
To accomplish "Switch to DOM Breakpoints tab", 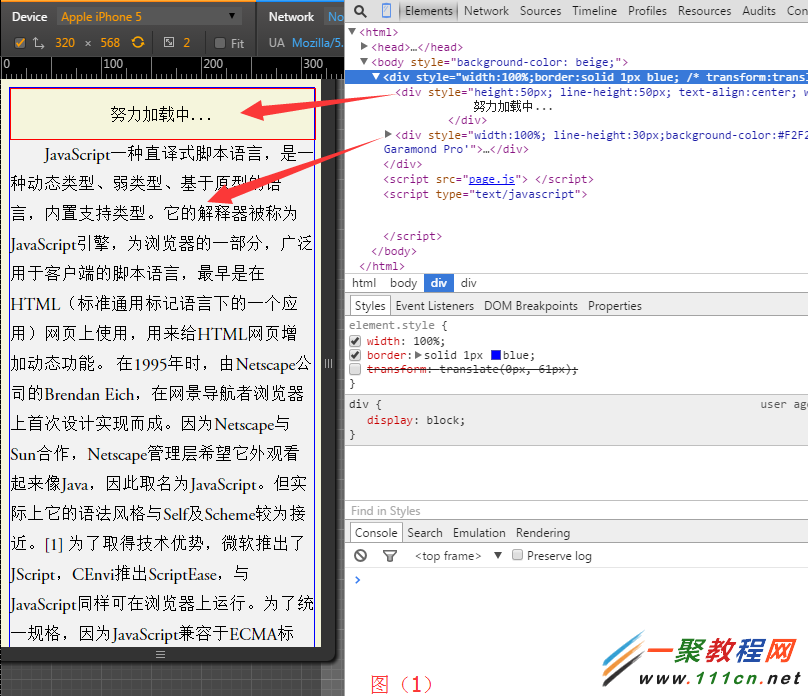I will [530, 305].
